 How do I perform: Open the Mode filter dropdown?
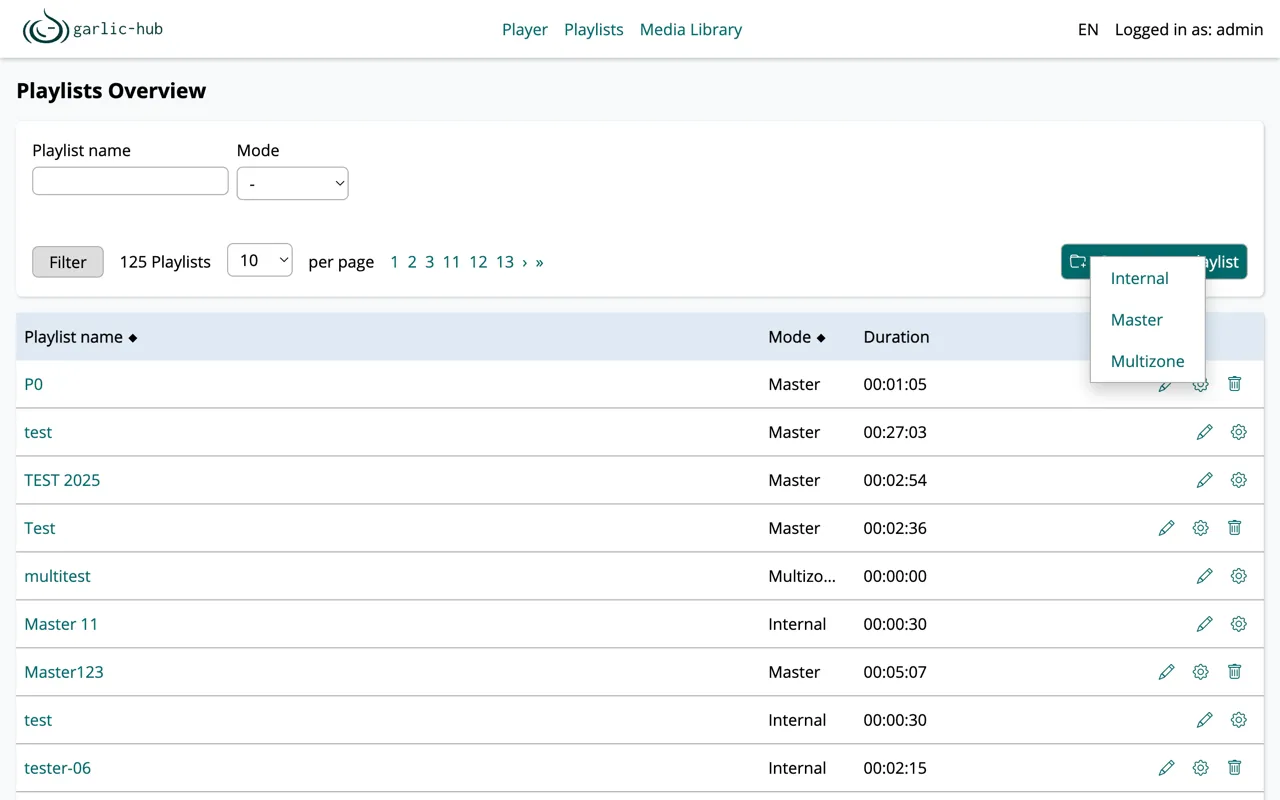292,183
